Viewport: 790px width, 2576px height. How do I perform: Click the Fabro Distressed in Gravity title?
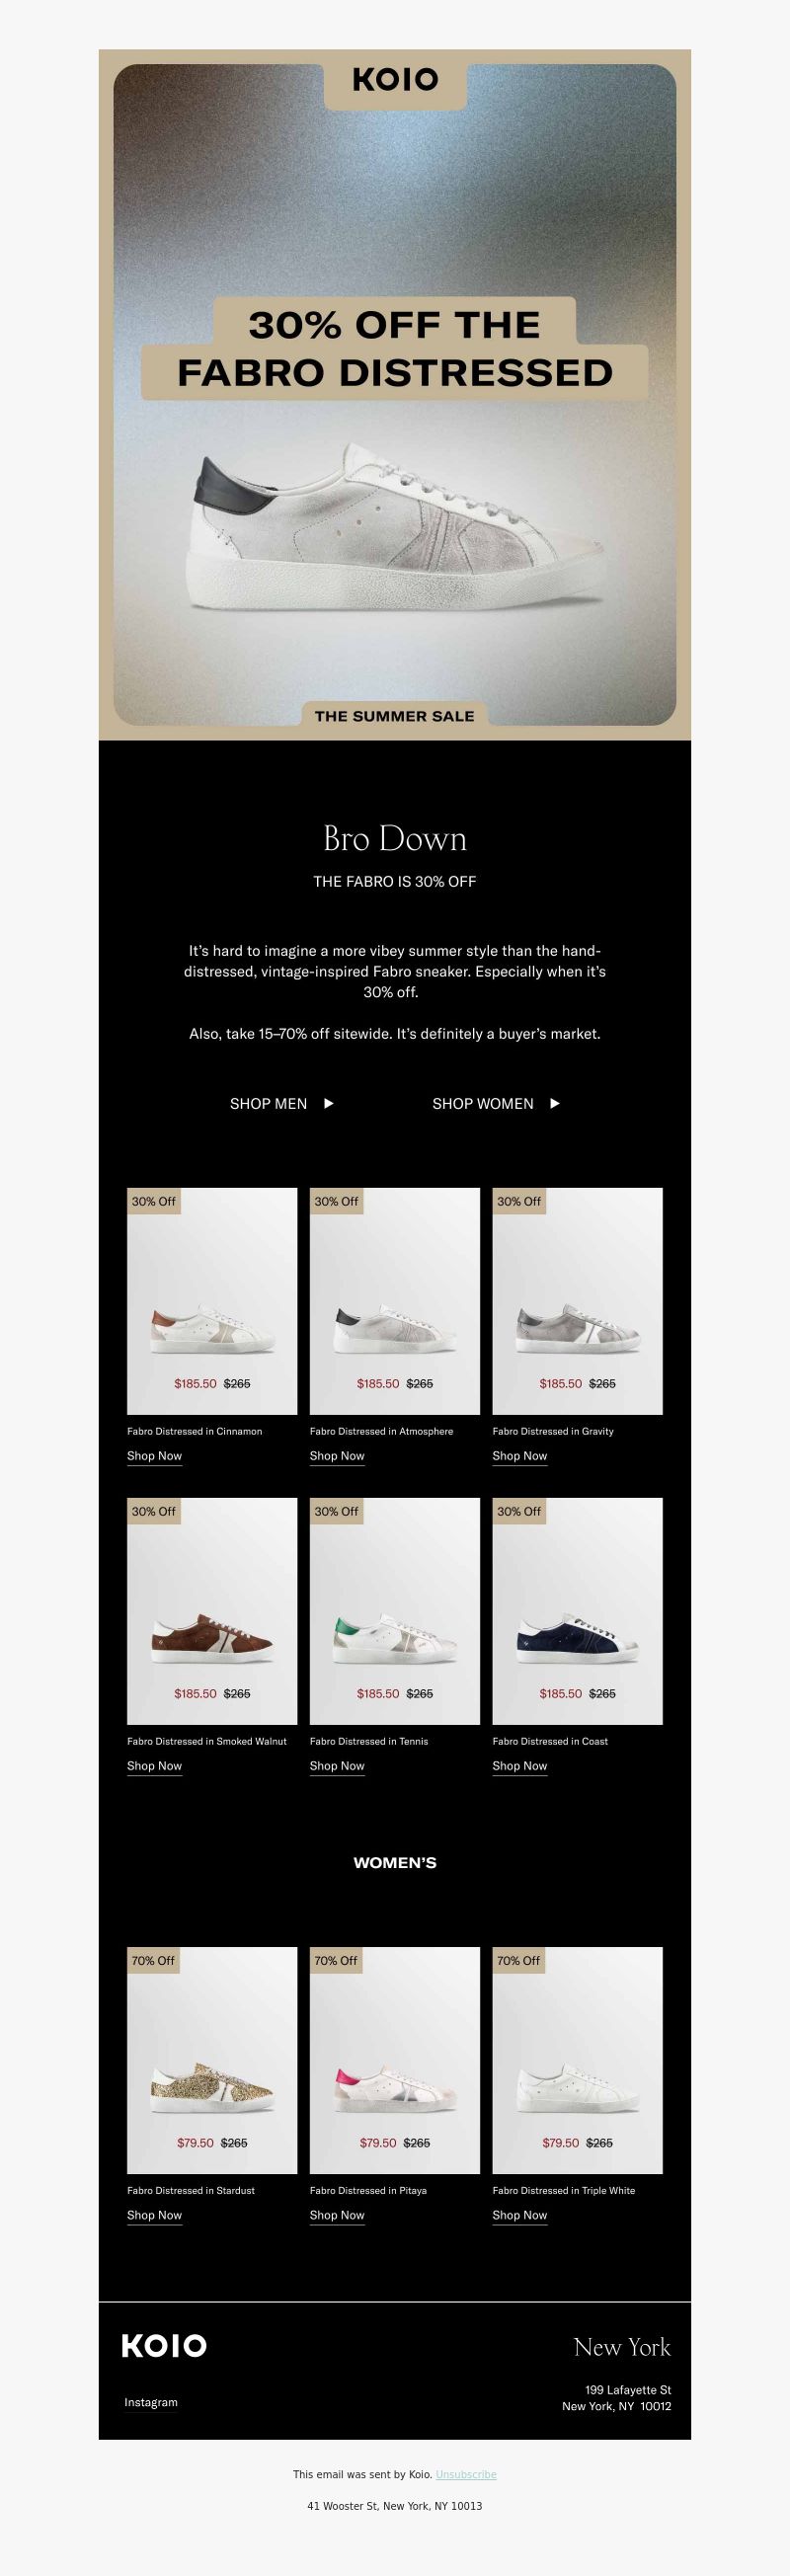553,1431
